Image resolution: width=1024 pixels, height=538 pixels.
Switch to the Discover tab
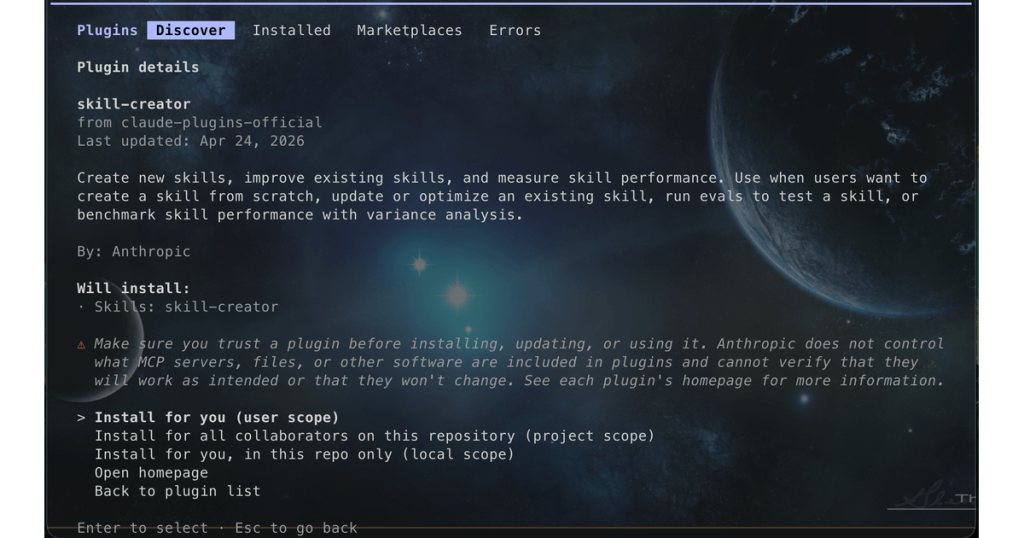pyautogui.click(x=191, y=30)
